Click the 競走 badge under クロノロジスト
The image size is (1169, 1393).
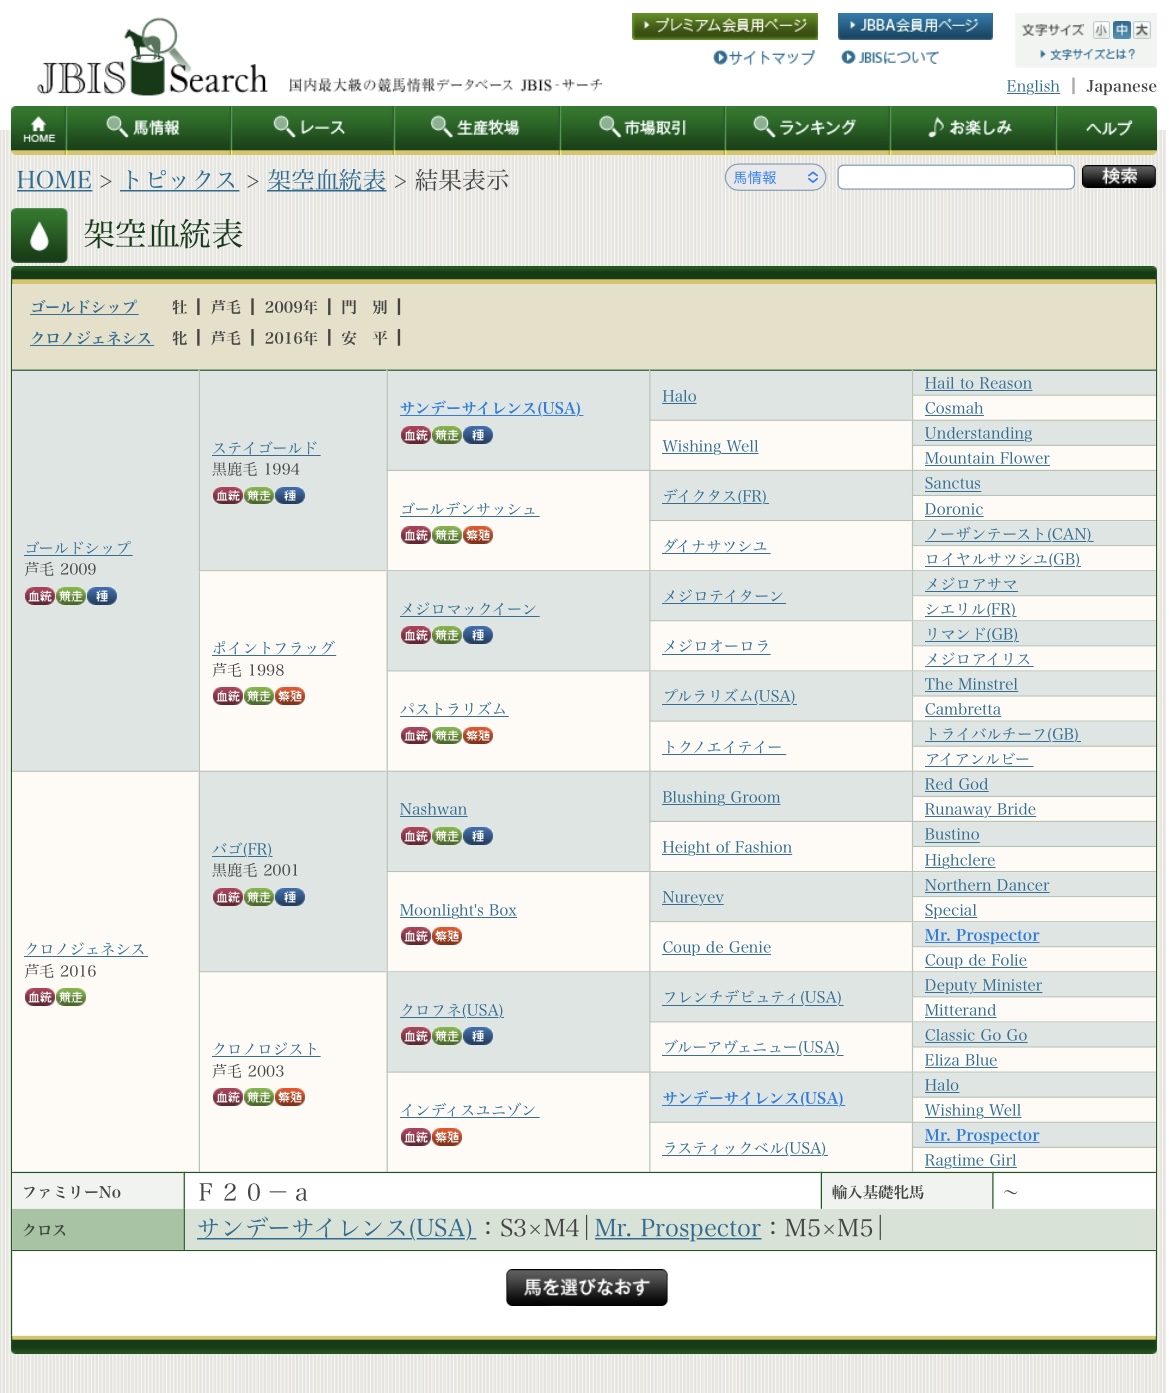tap(259, 1098)
